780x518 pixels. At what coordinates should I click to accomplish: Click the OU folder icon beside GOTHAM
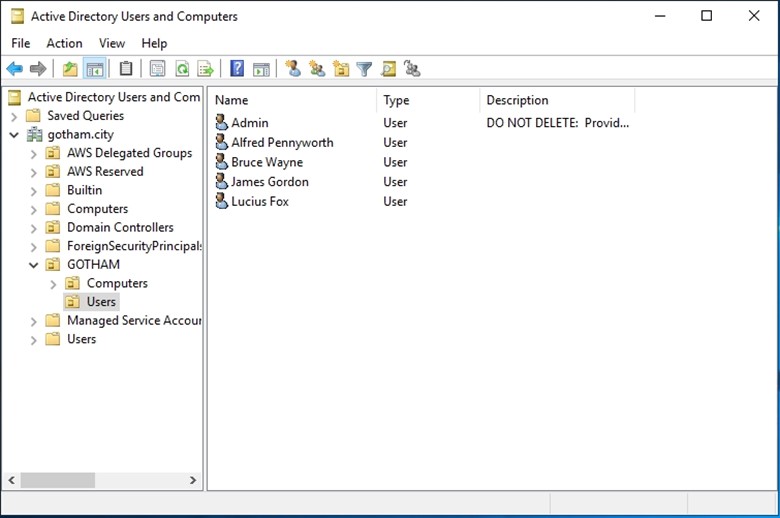click(x=53, y=264)
